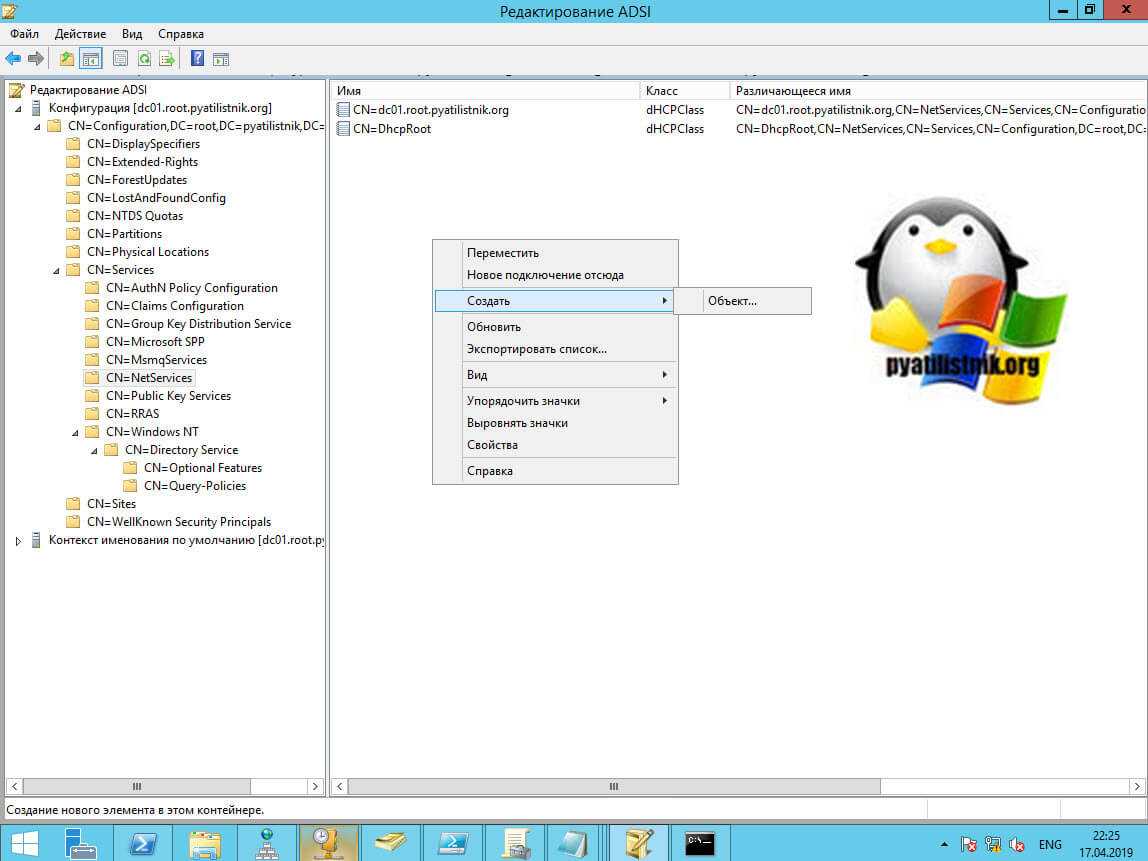This screenshot has width=1148, height=861.
Task: Open the Command Prompt taskbar icon
Action: 700,843
